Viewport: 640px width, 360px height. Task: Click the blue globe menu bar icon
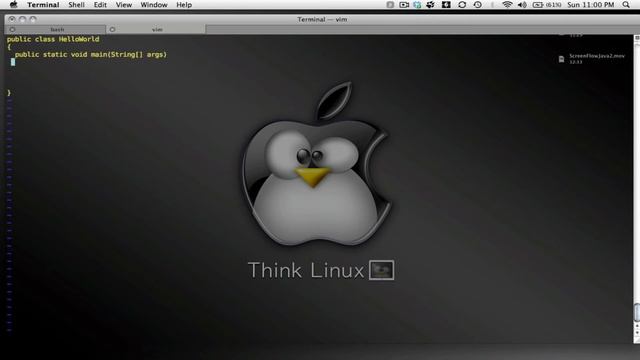417,5
